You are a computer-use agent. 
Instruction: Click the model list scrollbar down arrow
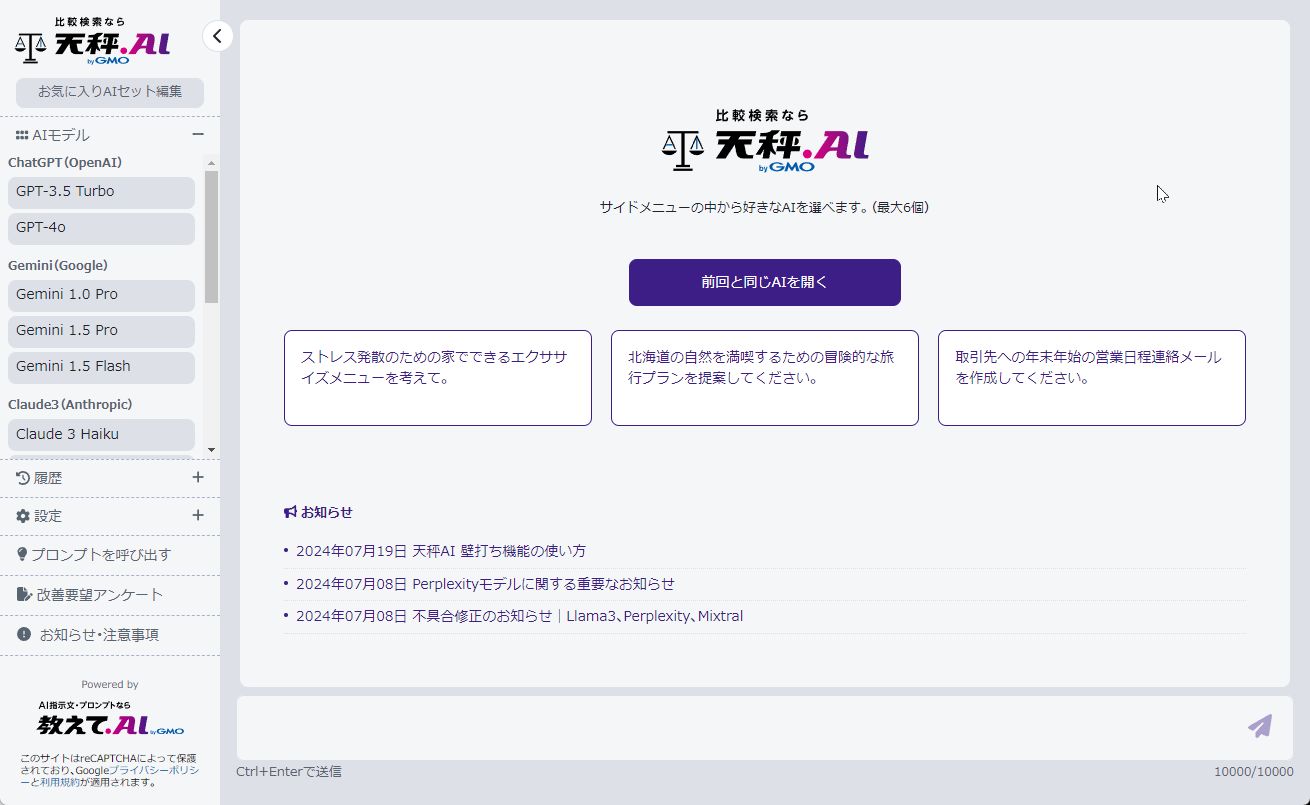[211, 450]
